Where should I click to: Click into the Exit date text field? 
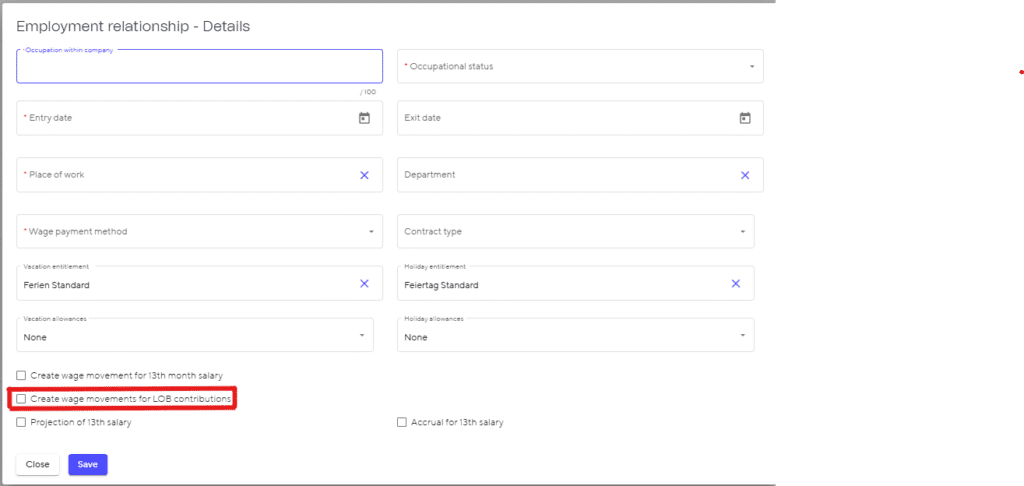click(560, 118)
